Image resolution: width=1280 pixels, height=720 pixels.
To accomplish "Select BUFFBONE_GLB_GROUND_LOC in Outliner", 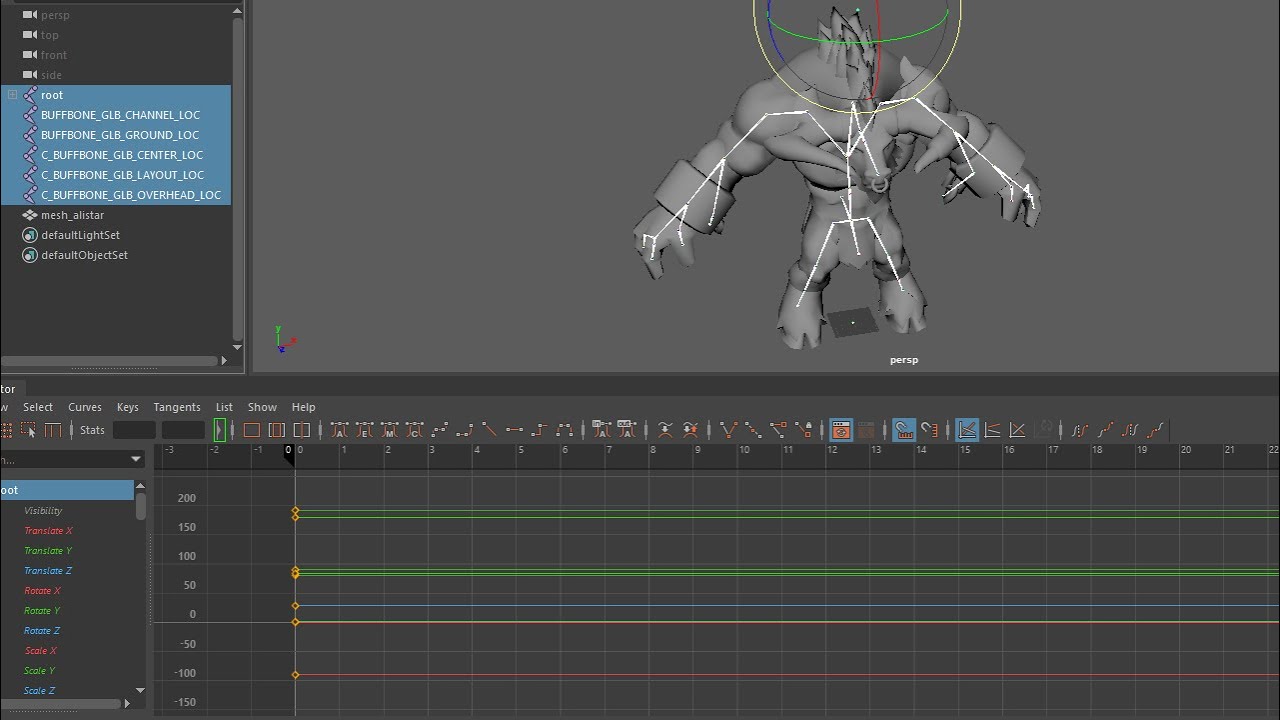I will click(120, 135).
